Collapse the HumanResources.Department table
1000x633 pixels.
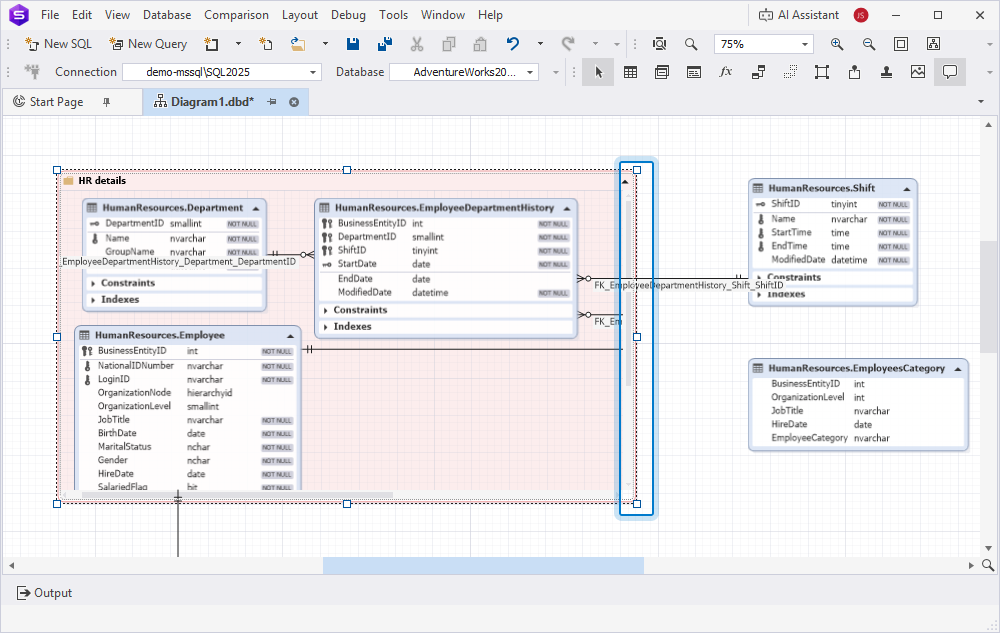pyautogui.click(x=256, y=208)
